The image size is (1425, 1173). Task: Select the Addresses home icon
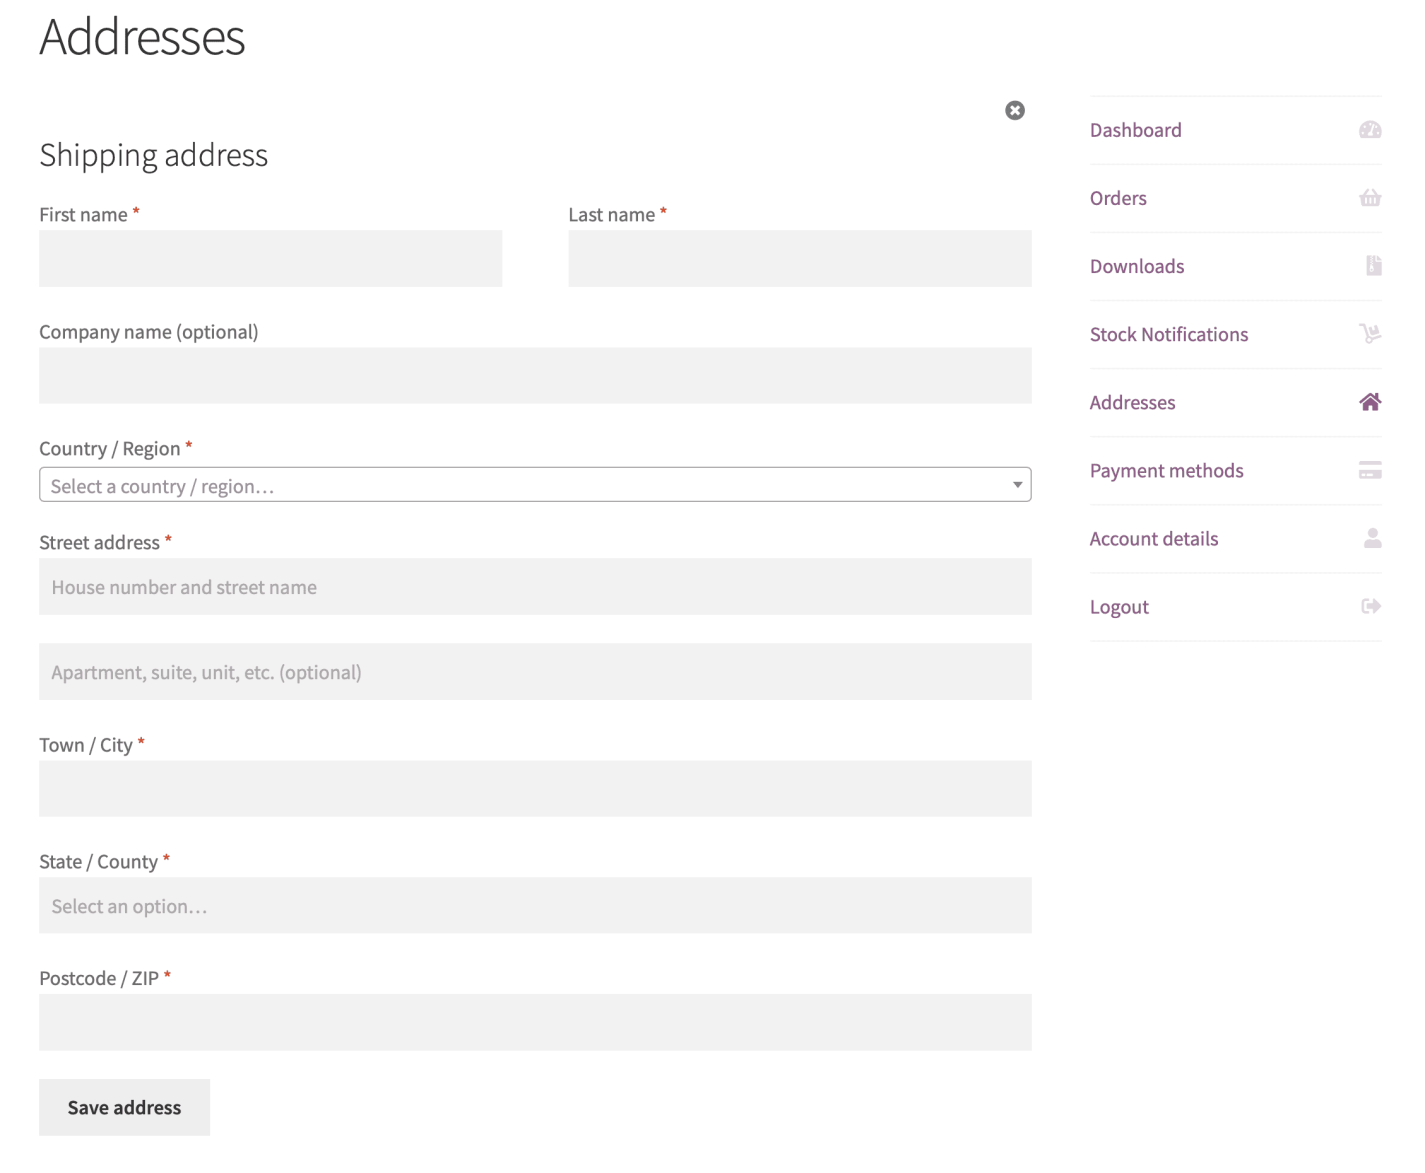1369,401
